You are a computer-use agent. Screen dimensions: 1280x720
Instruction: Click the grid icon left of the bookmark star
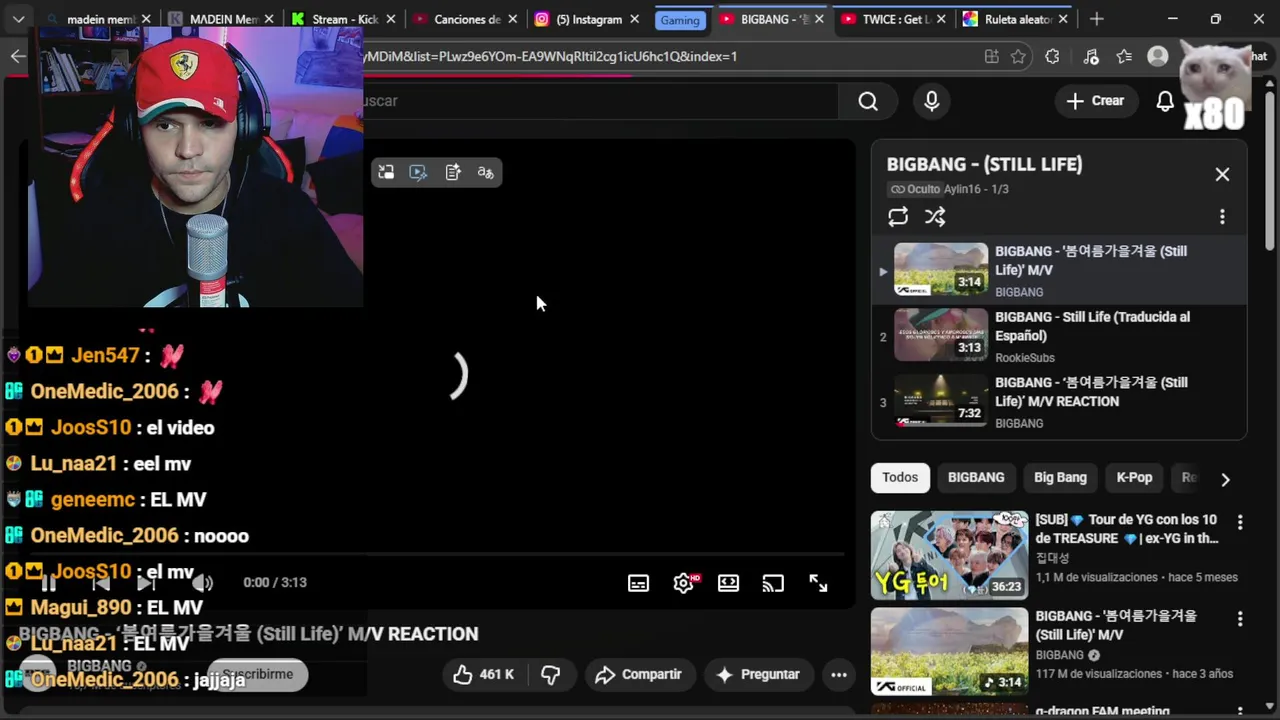click(991, 57)
